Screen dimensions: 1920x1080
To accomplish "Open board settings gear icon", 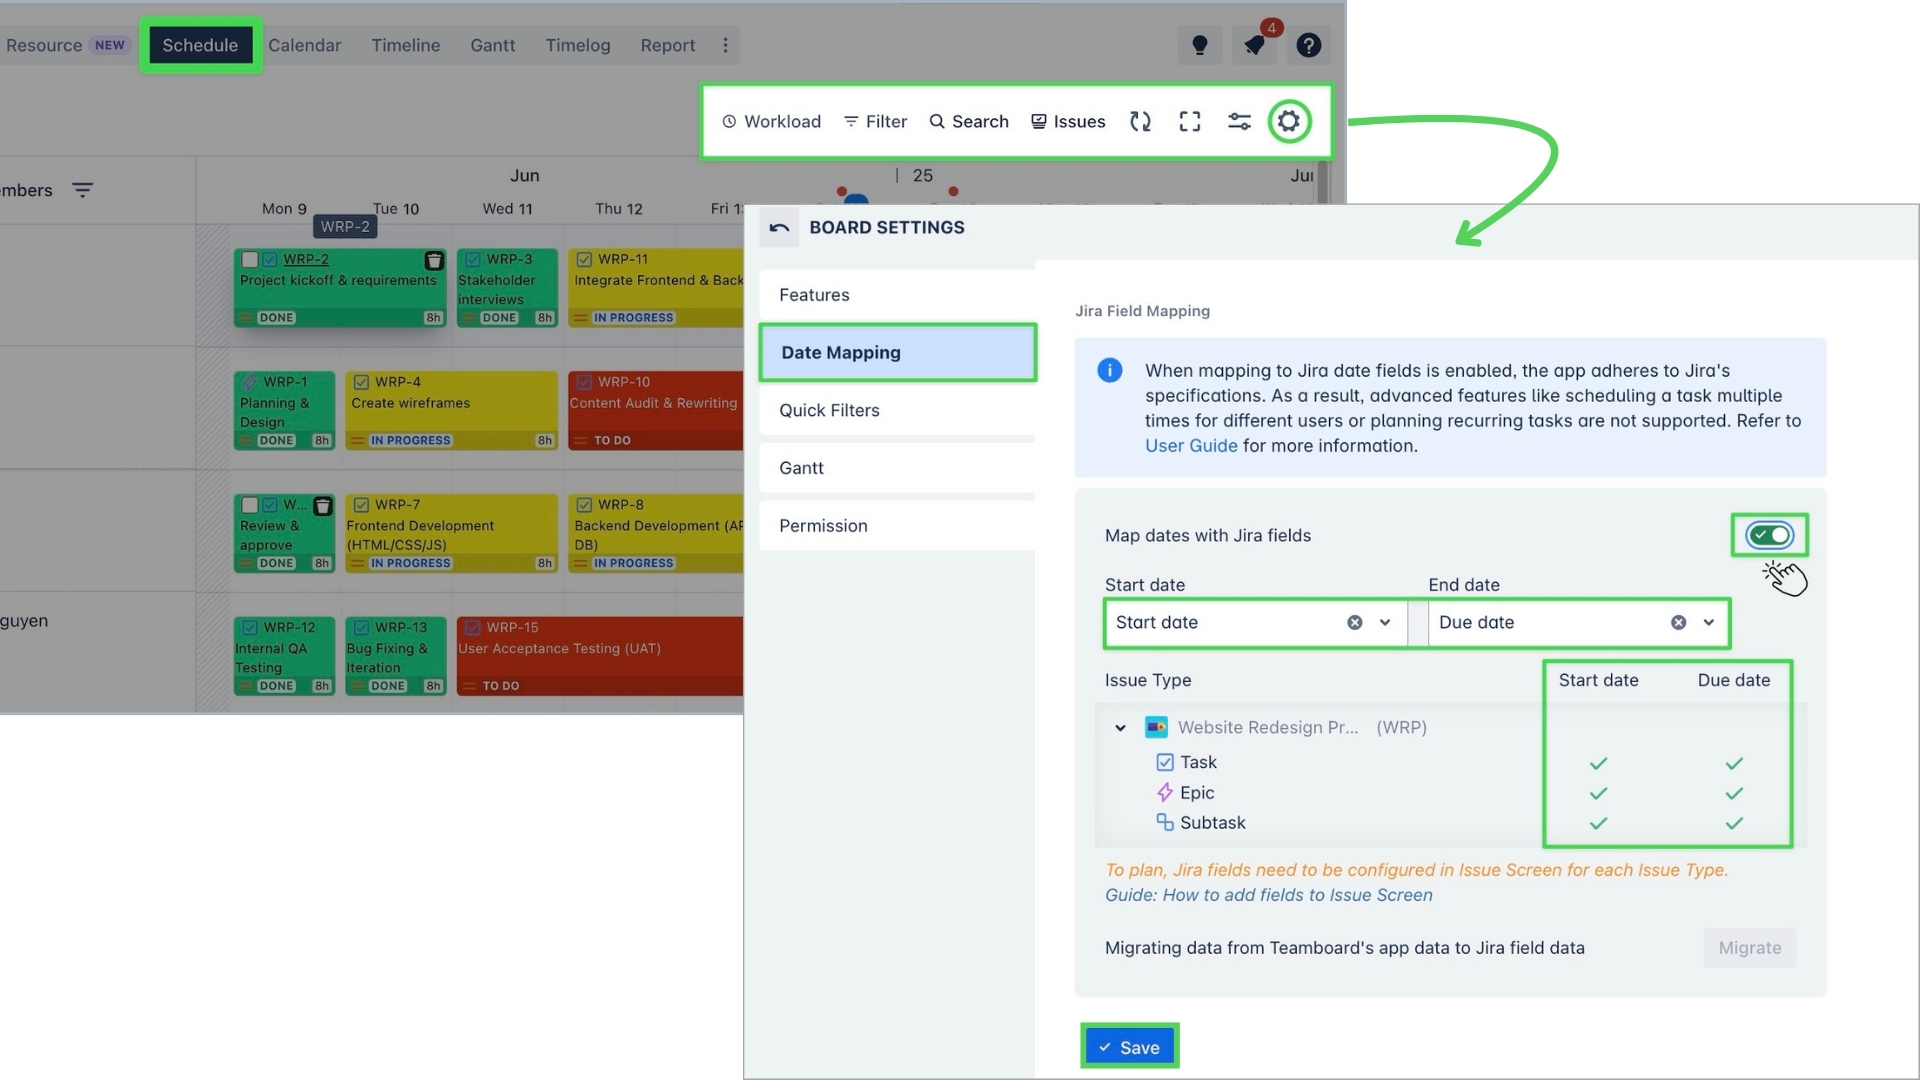I will tap(1289, 121).
